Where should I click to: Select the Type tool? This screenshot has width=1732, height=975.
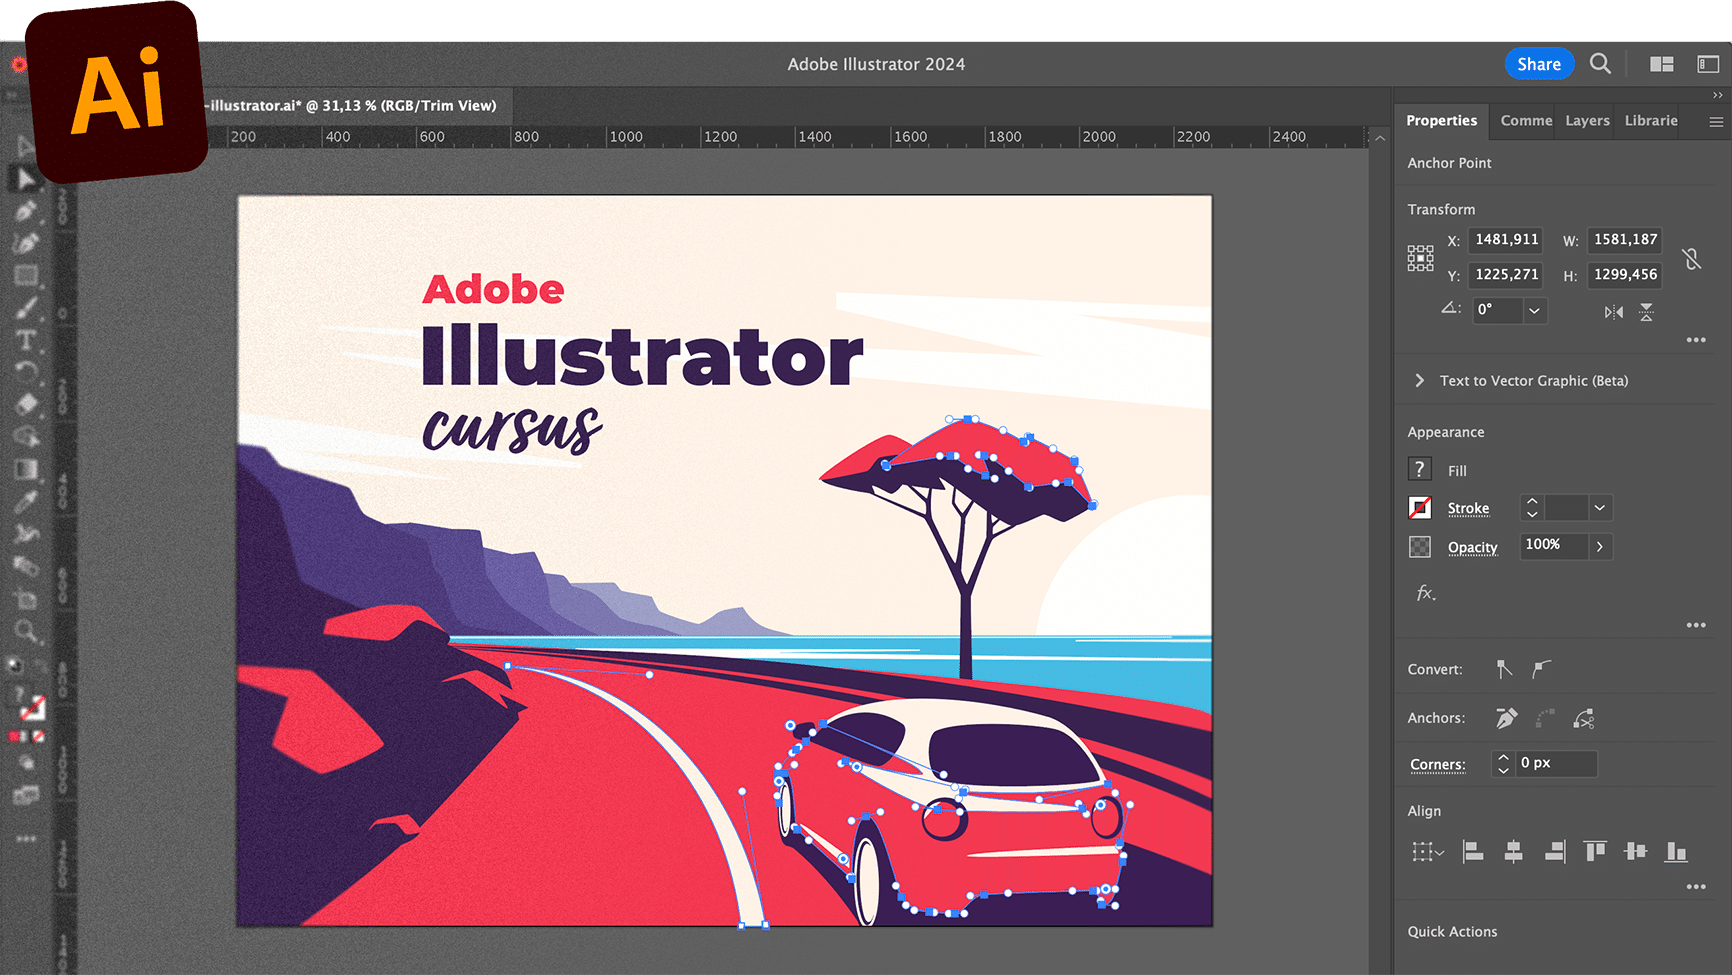click(x=24, y=338)
